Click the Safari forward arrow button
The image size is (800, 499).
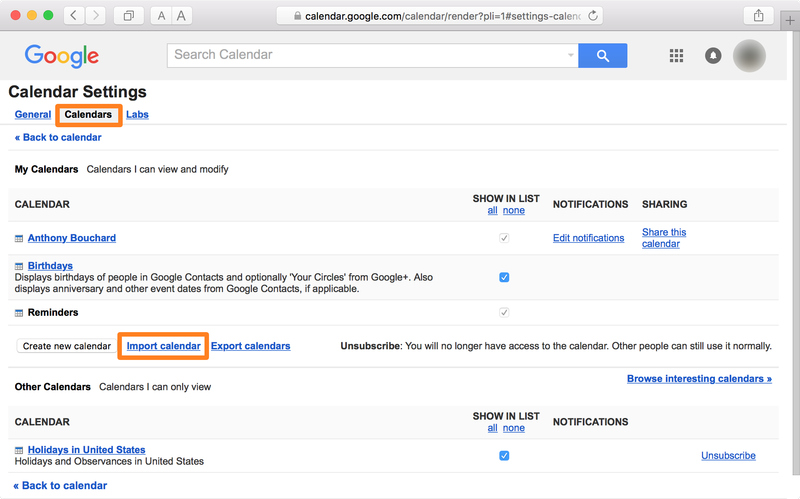pos(95,15)
